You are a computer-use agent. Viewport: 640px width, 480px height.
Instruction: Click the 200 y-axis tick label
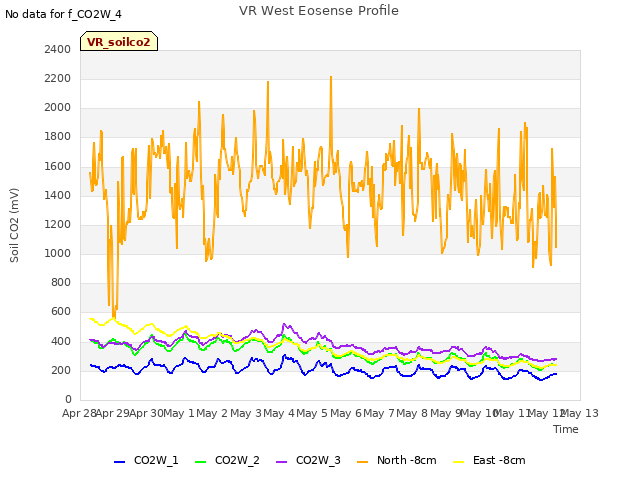click(61, 370)
